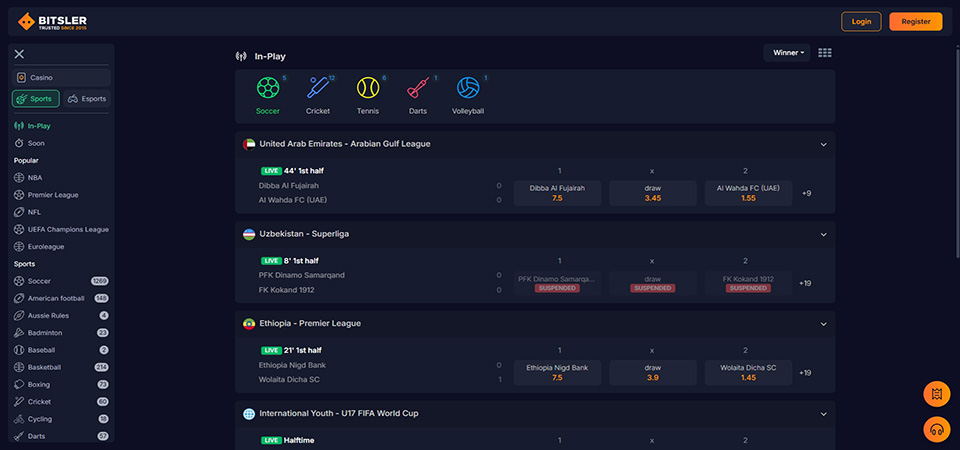Choose the Tennis ball icon

point(368,88)
